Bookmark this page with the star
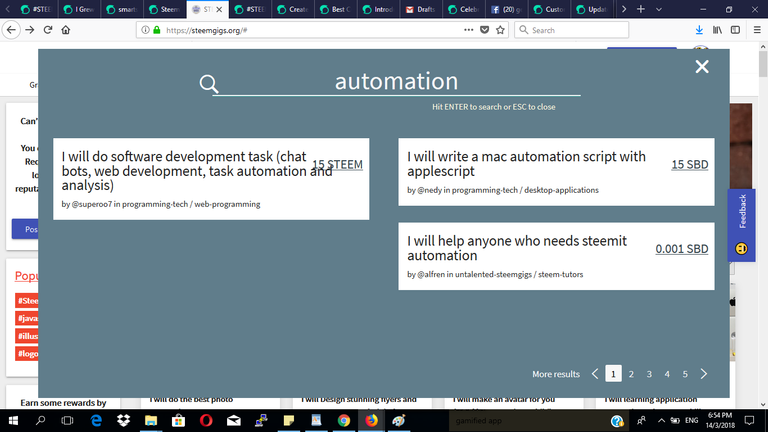Screen dimensions: 768x432 pyautogui.click(x=500, y=30)
